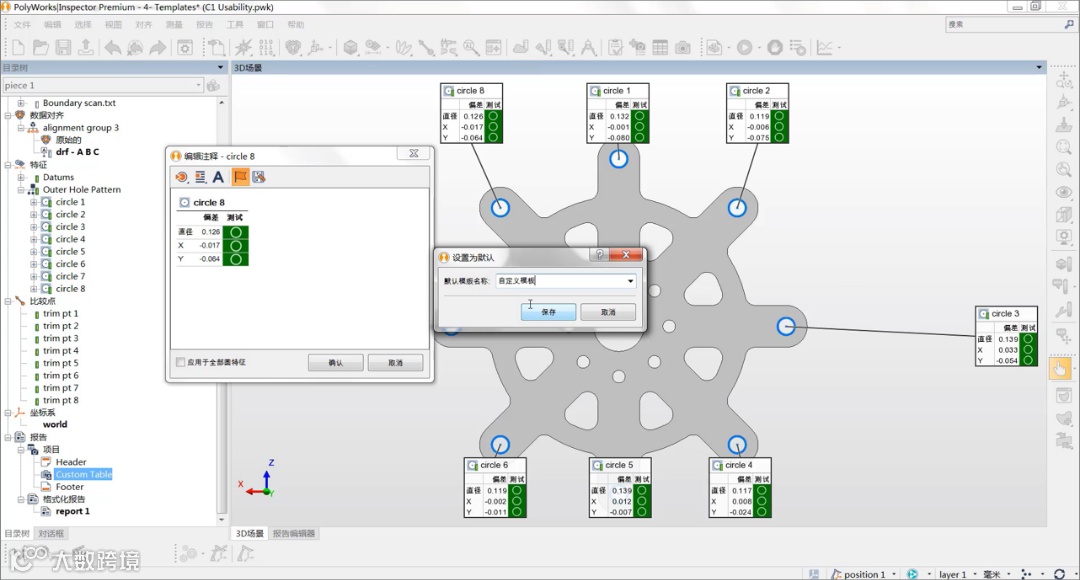Toggle the apply-to-all-circle-features checkbox
Image resolution: width=1080 pixels, height=580 pixels.
(180, 362)
